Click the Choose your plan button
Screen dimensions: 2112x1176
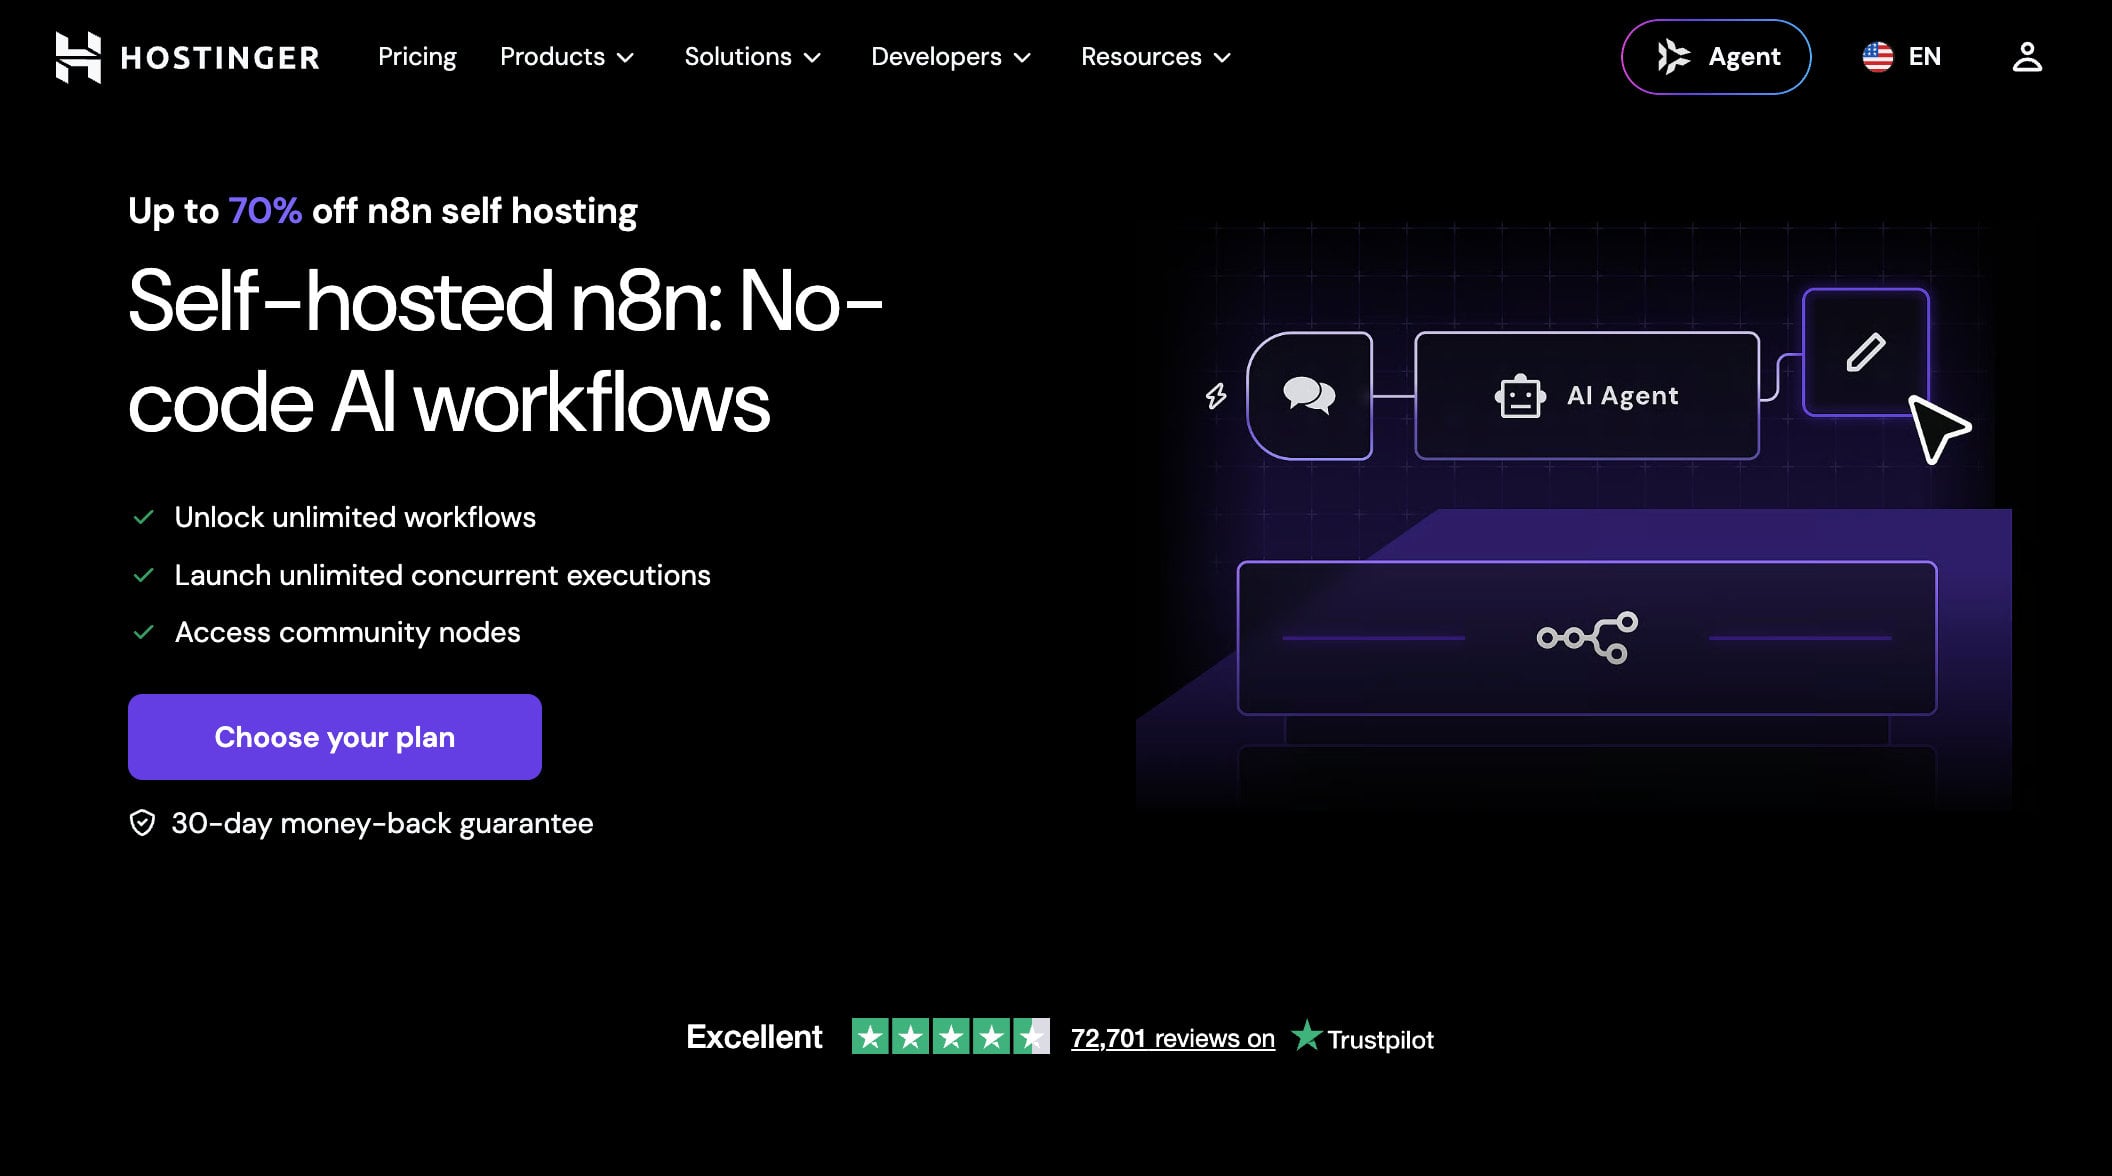335,737
